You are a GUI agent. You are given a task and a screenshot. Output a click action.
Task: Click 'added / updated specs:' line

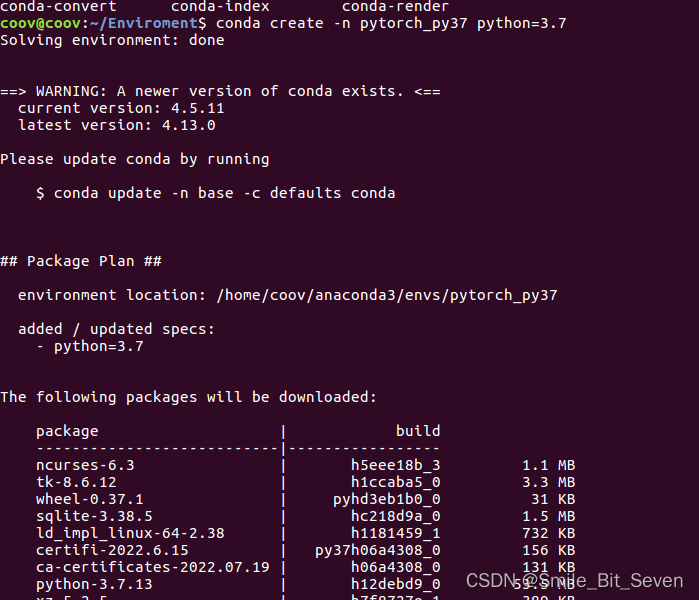[x=116, y=329]
